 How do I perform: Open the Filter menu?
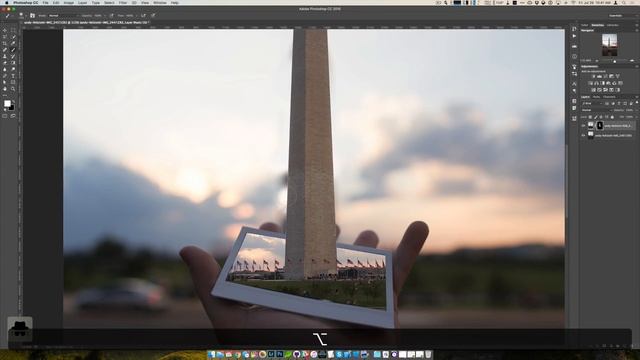click(x=123, y=2)
